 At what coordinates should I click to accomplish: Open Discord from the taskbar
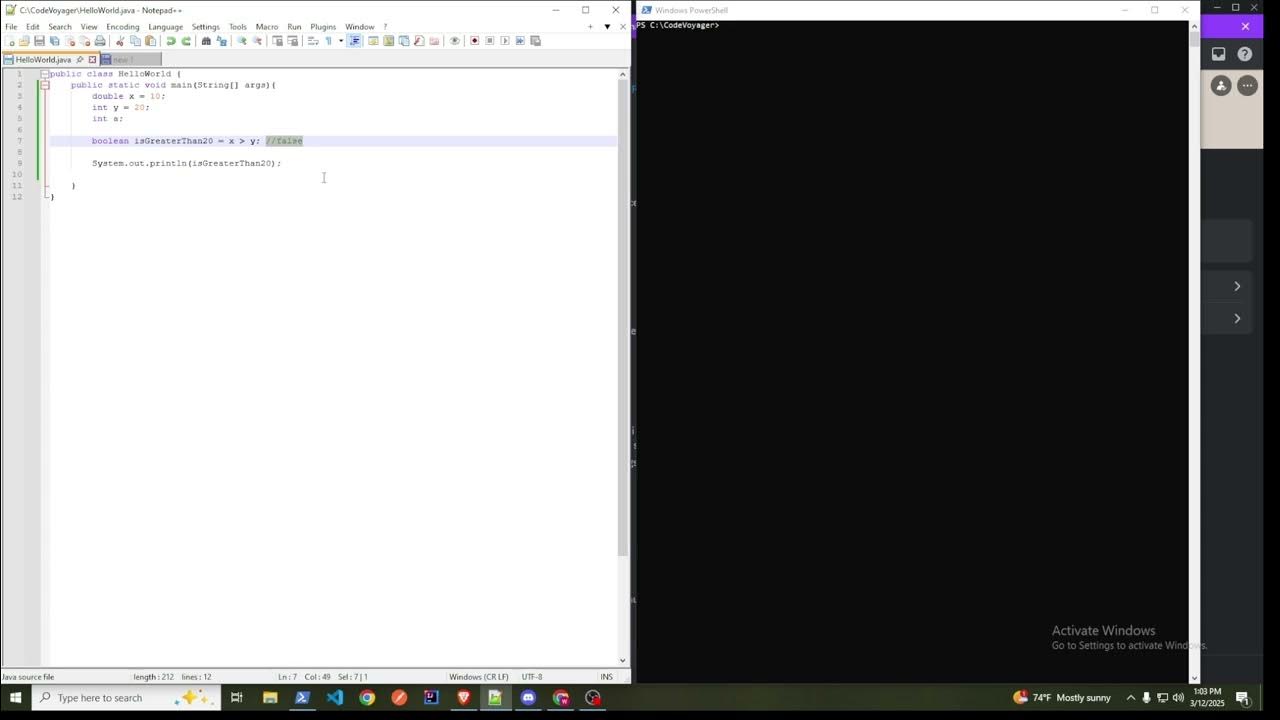point(528,698)
